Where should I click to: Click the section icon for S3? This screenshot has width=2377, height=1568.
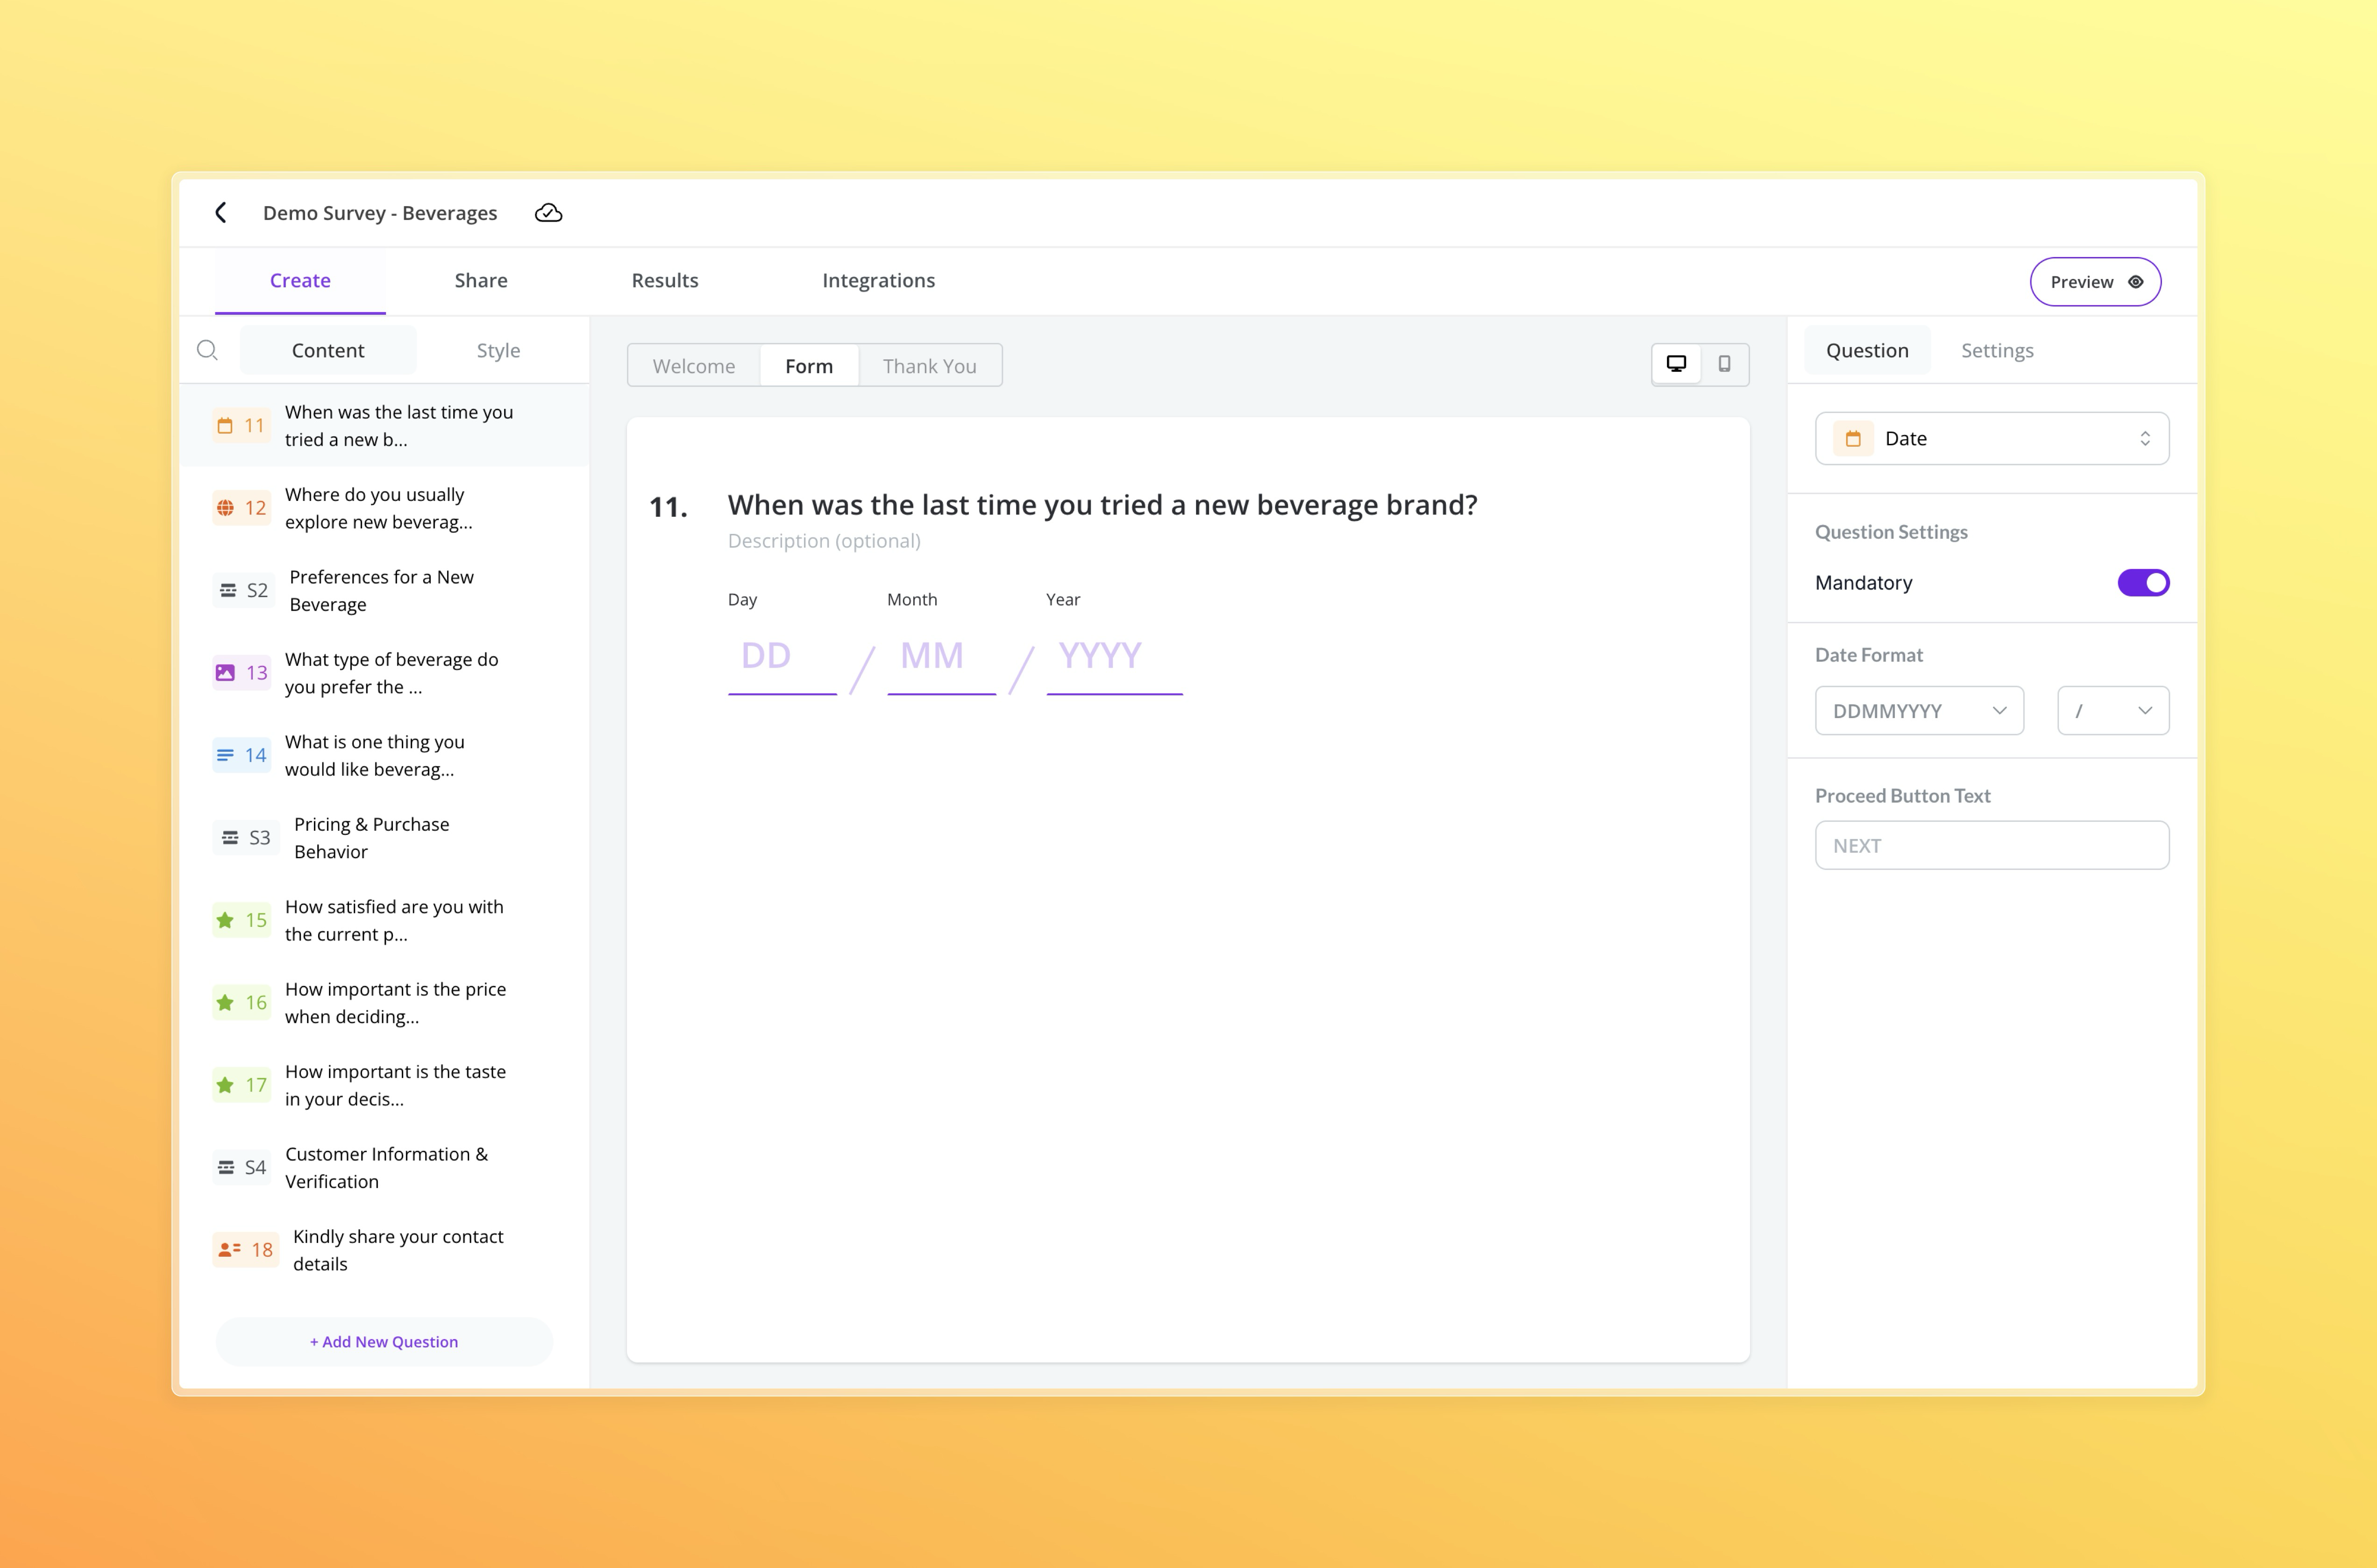[x=230, y=838]
